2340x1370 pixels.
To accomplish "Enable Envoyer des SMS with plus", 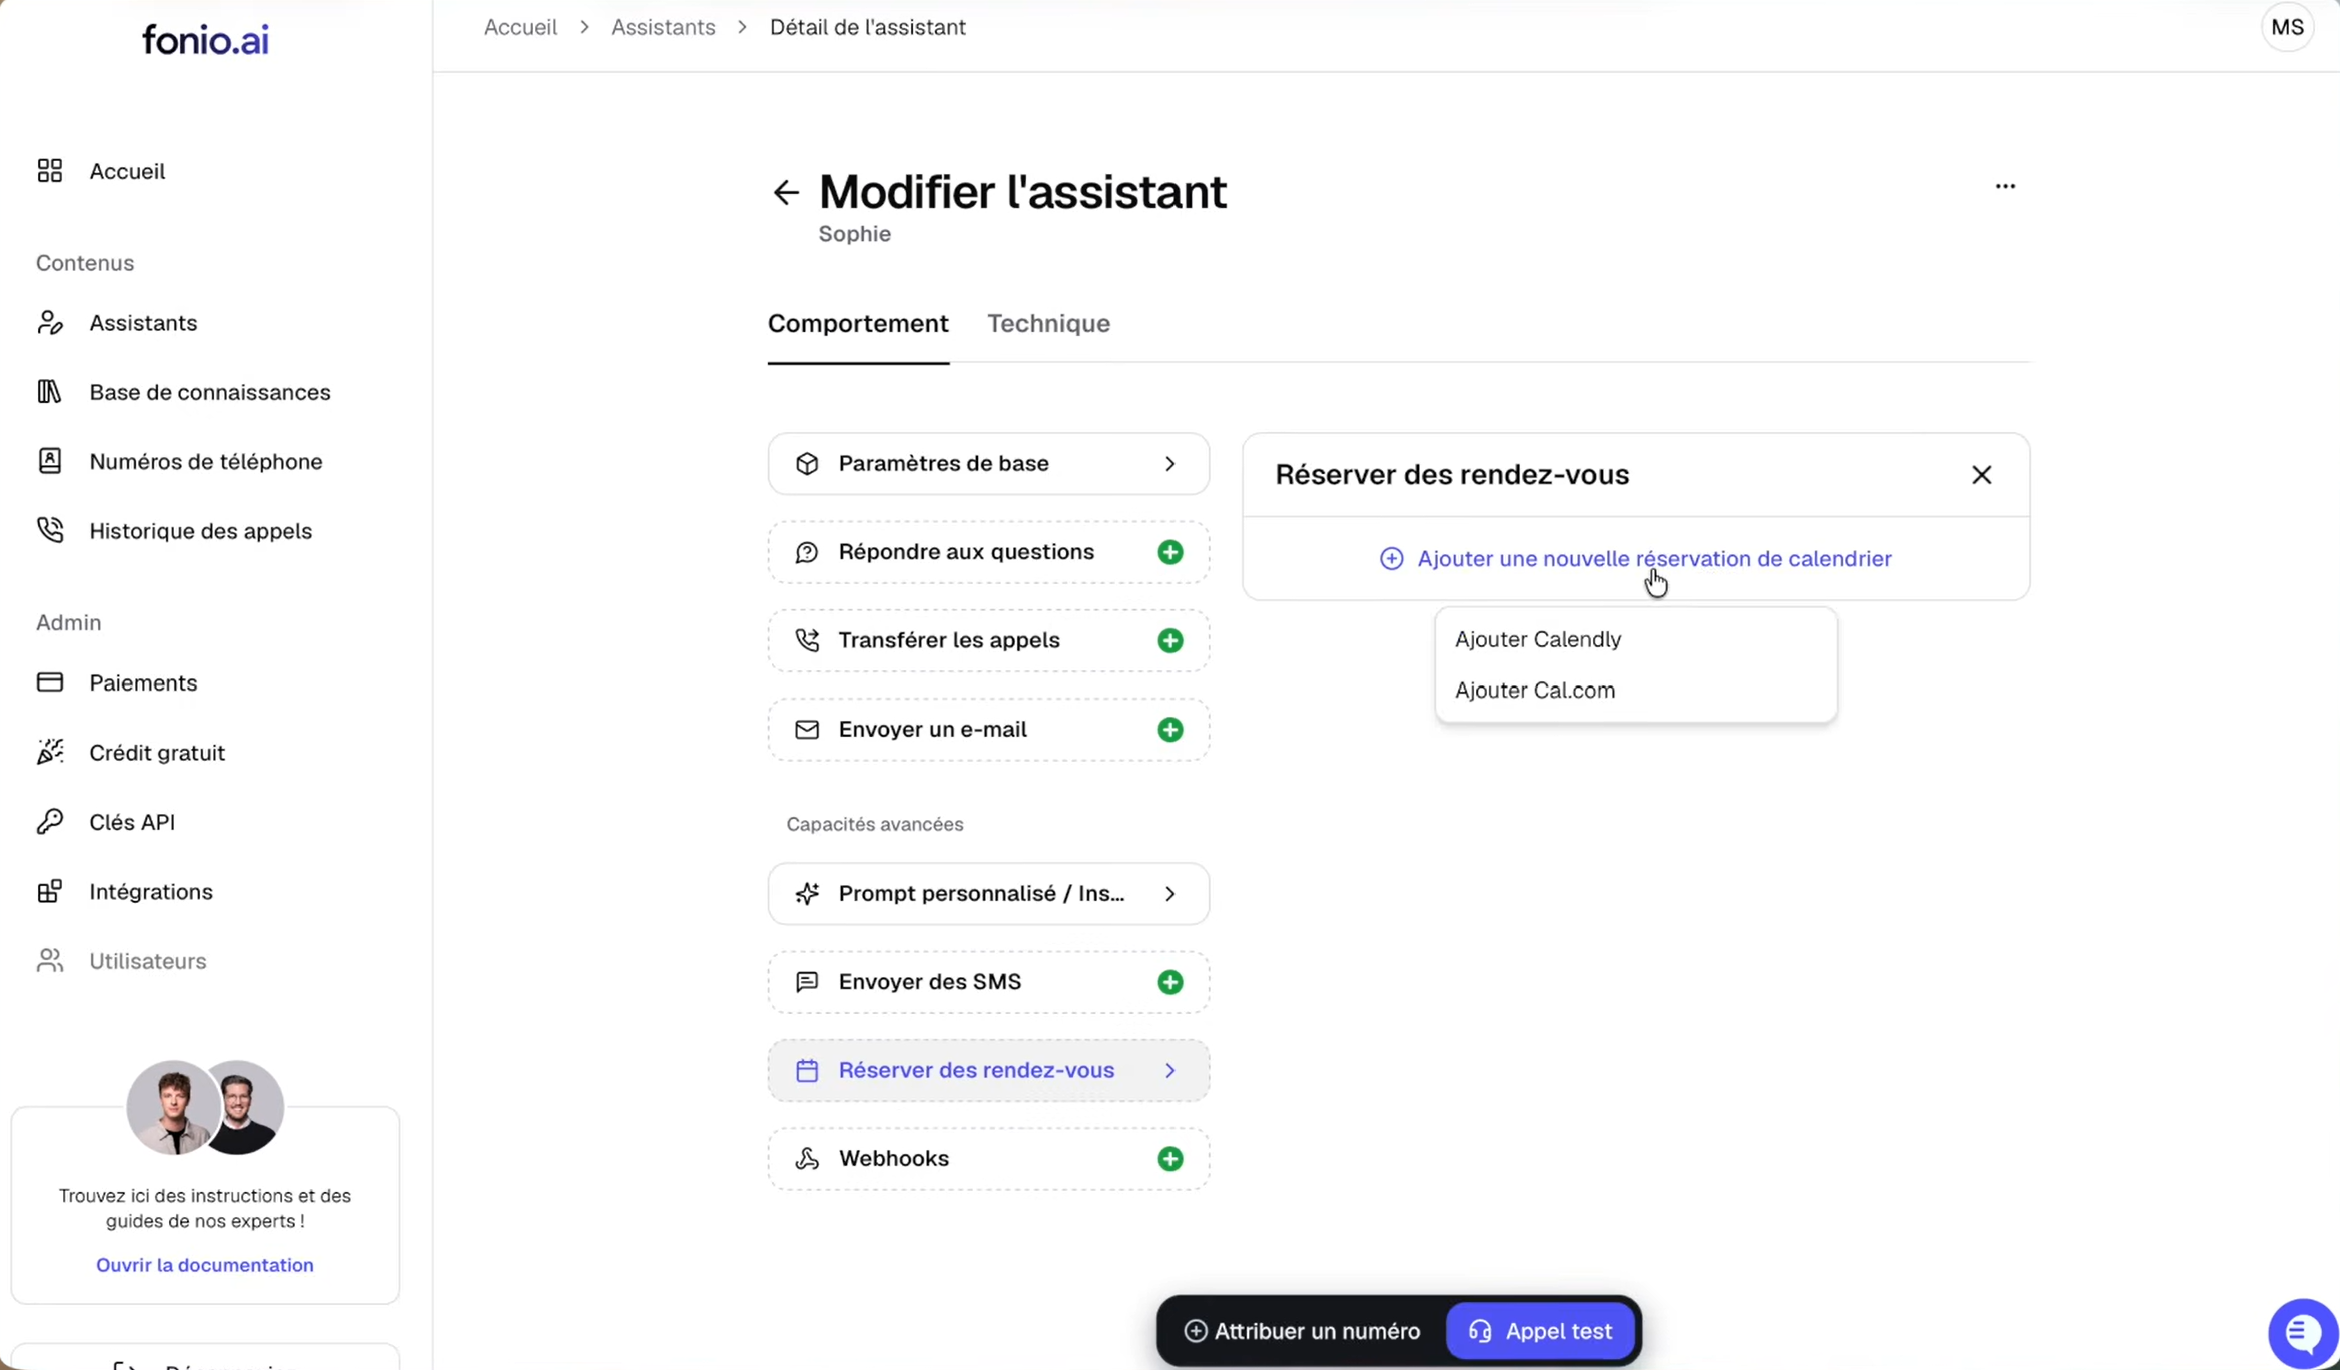I will pyautogui.click(x=1170, y=982).
